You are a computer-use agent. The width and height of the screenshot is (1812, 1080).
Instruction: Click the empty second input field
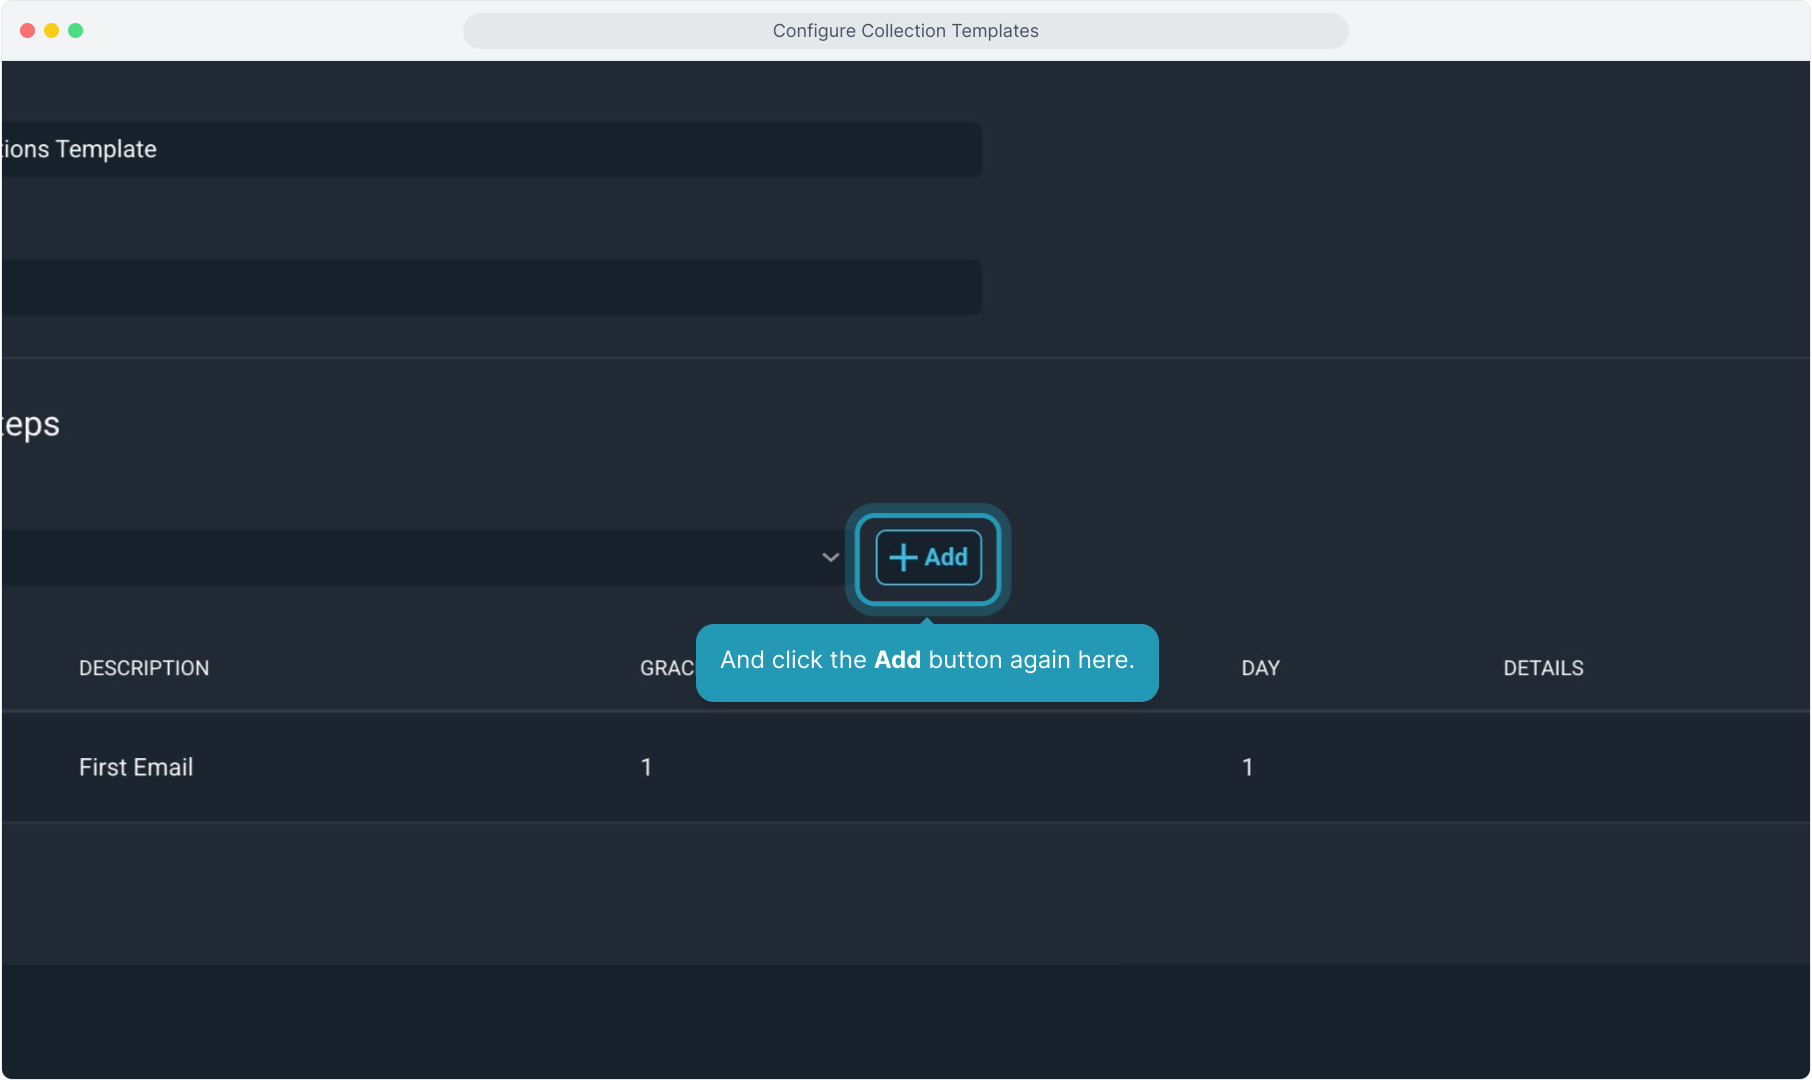(x=490, y=288)
